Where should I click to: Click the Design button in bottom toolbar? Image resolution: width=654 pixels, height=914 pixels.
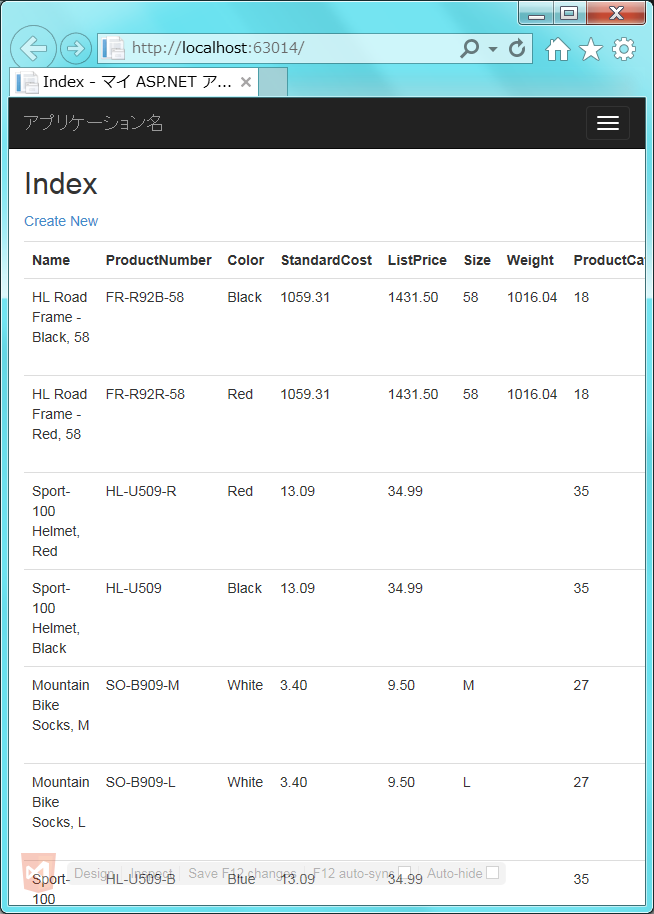pos(93,873)
